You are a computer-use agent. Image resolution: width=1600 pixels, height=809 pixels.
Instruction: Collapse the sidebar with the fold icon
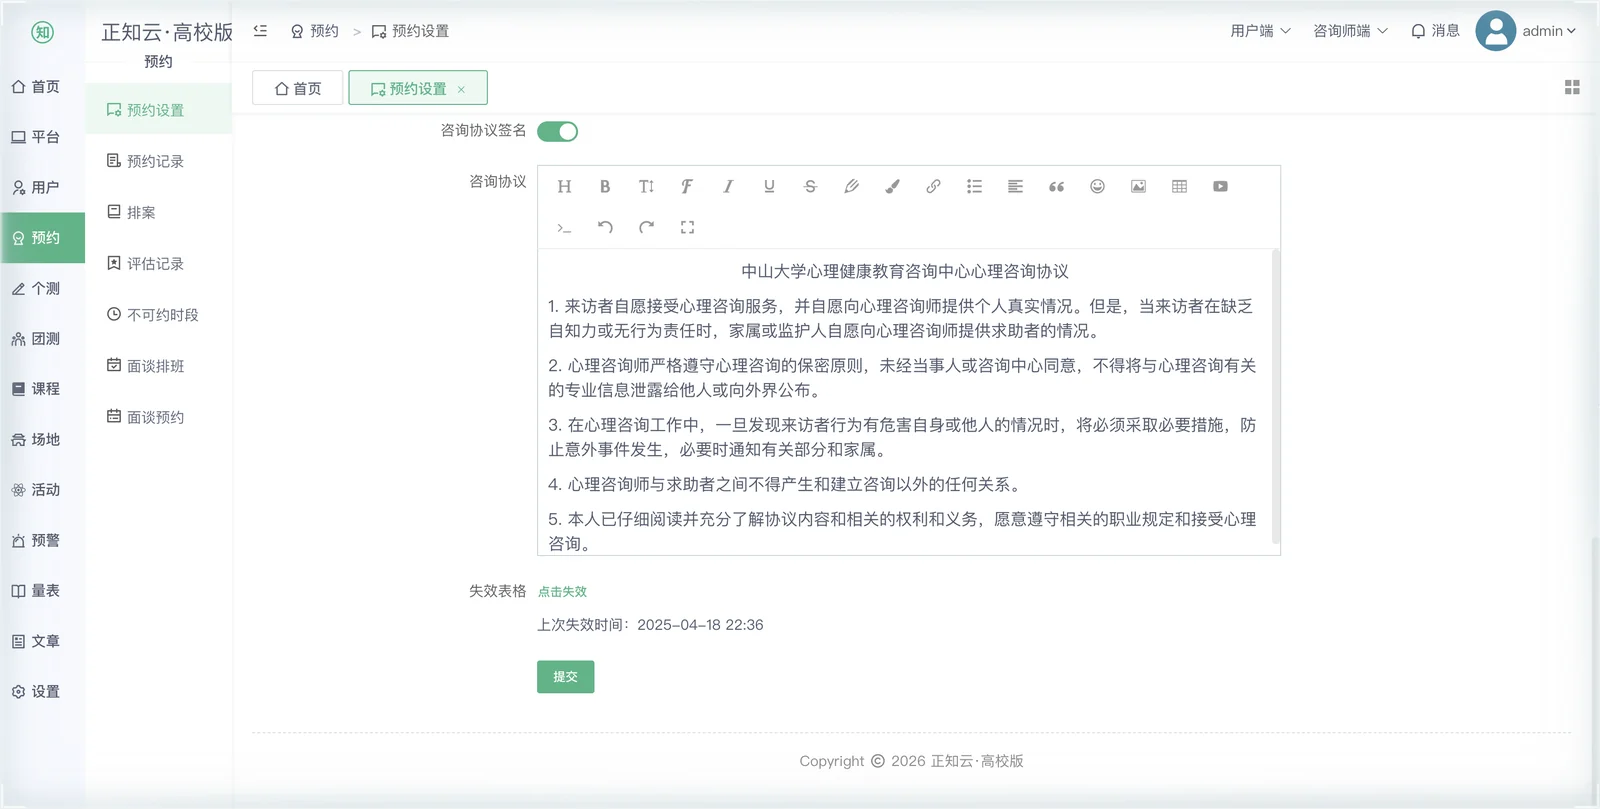click(260, 31)
